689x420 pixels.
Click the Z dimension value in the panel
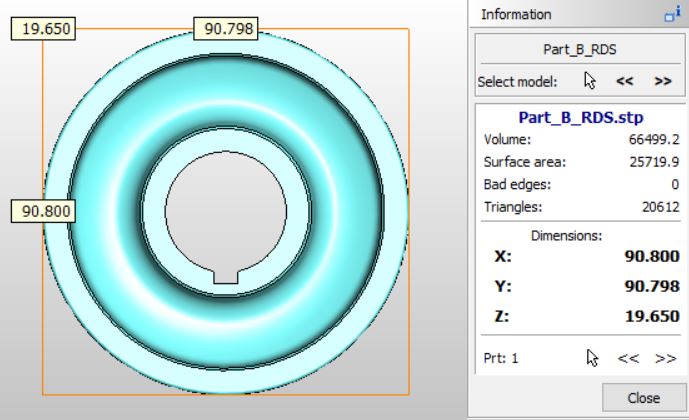652,317
